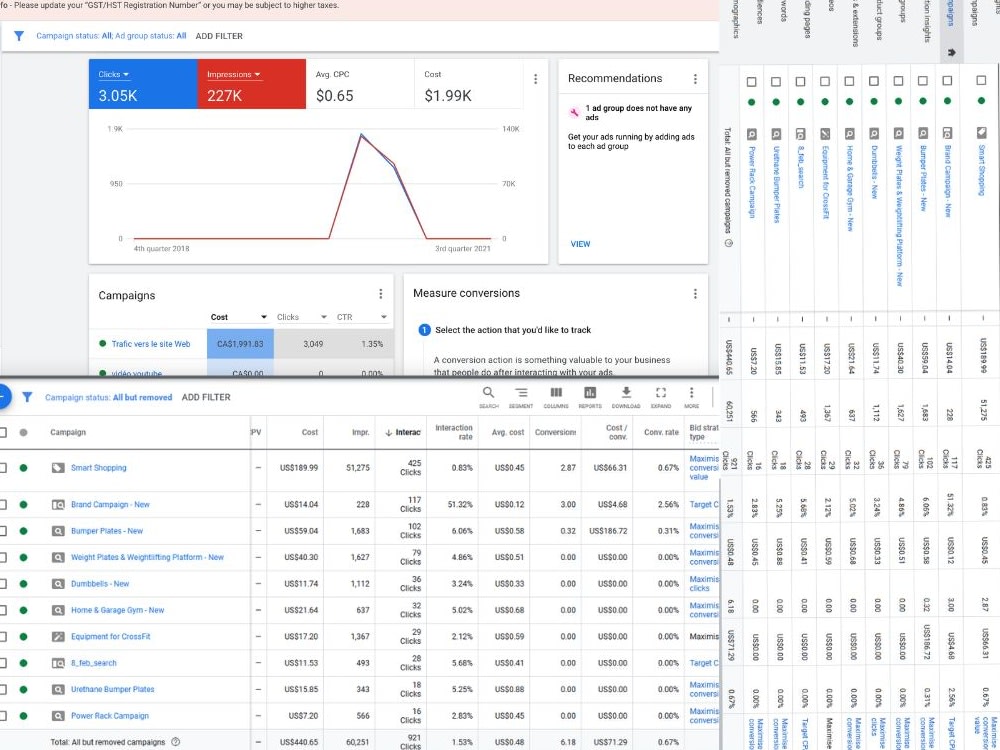Expand the campaign table to full screen
Image resolution: width=1000 pixels, height=750 pixels.
point(661,397)
